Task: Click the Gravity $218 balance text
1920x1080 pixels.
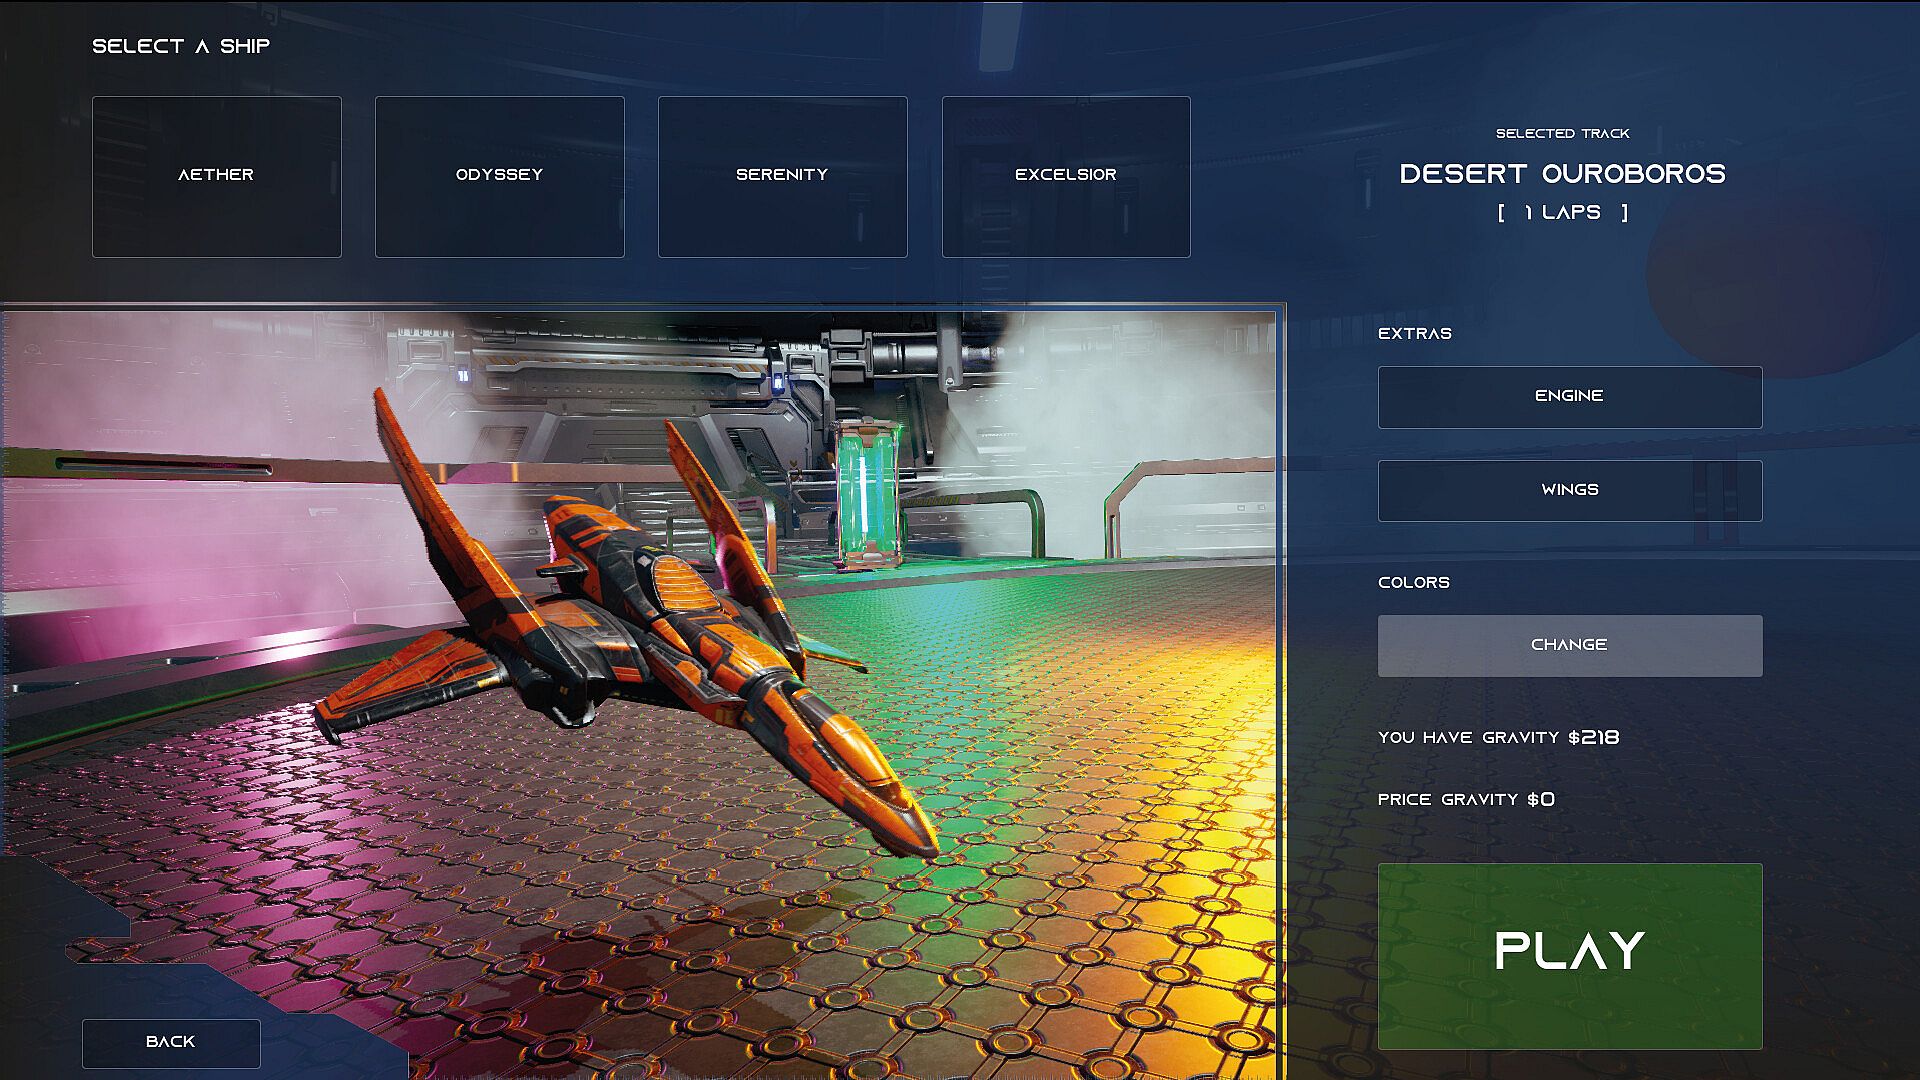Action: [x=1498, y=738]
